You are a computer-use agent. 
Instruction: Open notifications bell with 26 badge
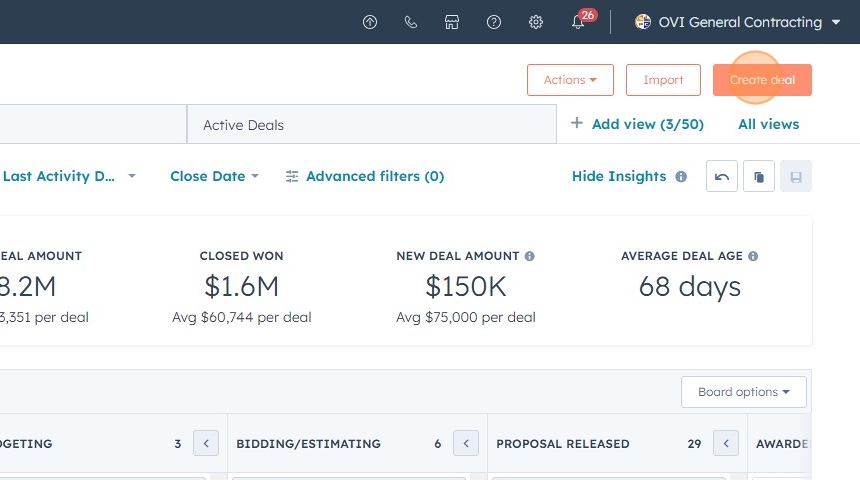pos(578,22)
